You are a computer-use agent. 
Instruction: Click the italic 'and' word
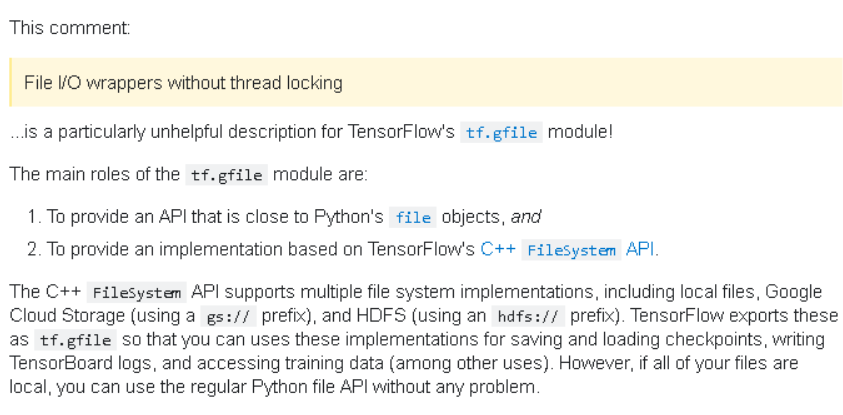[x=525, y=217]
